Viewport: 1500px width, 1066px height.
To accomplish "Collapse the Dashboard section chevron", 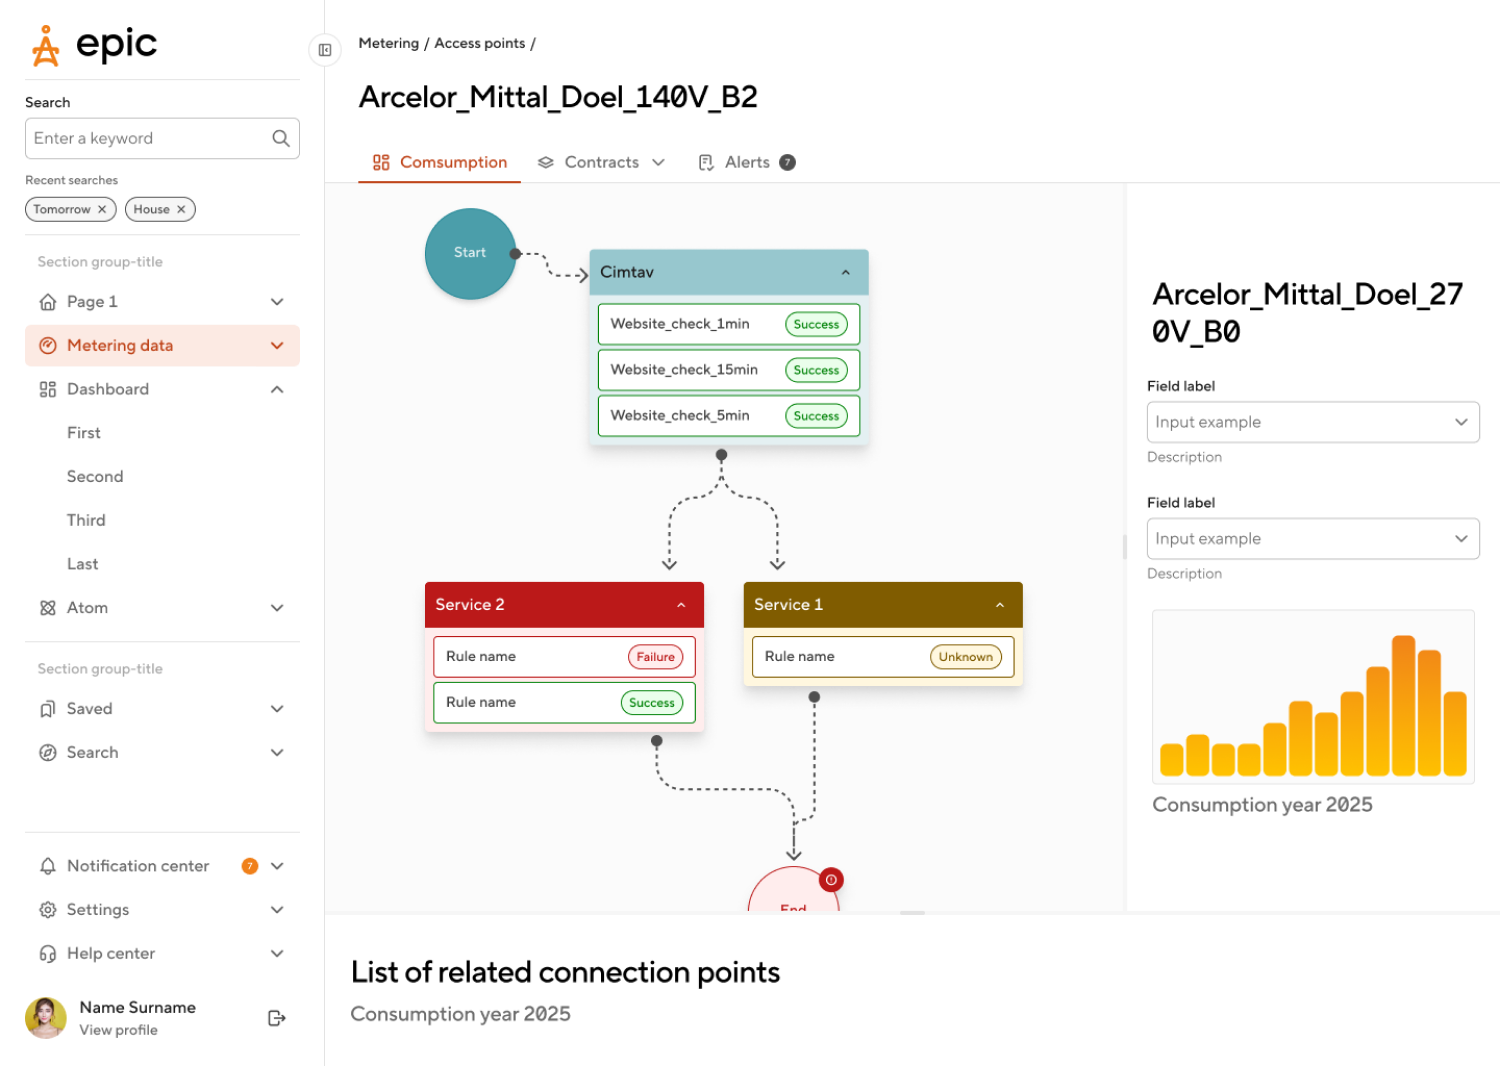I will pos(277,389).
